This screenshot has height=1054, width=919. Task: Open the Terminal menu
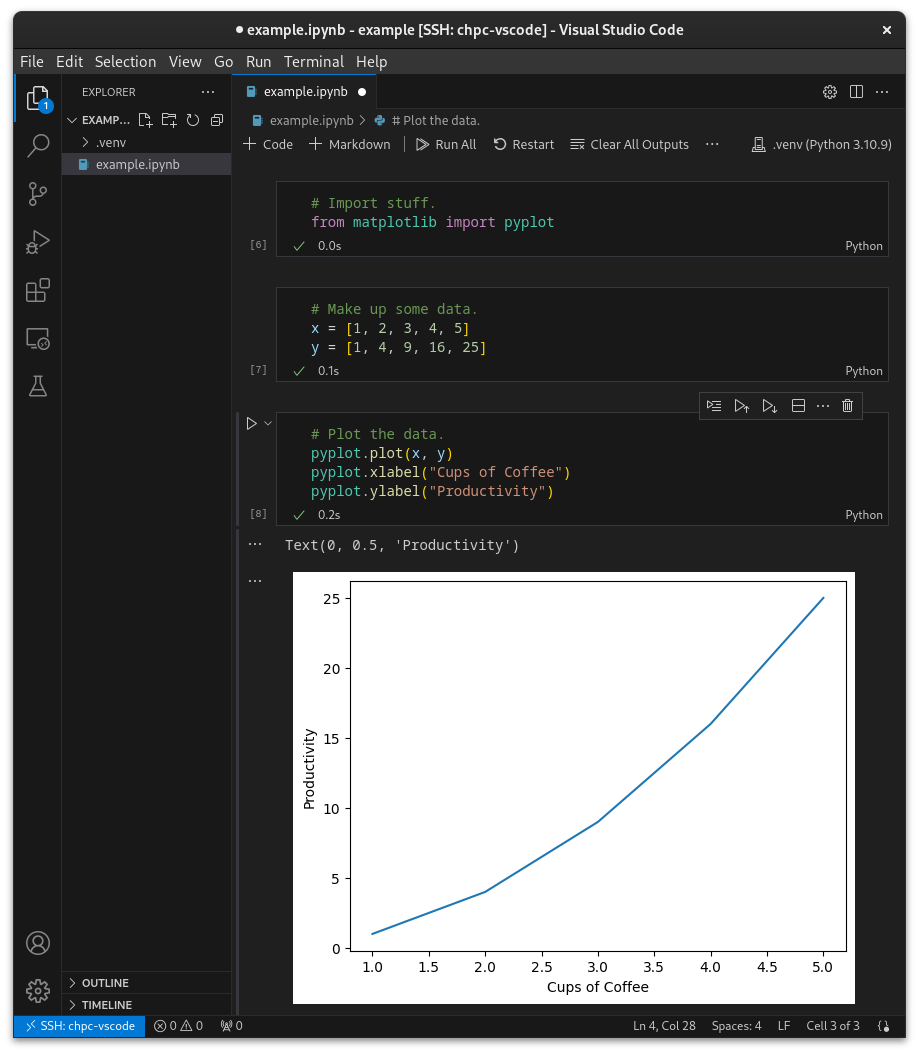(x=313, y=61)
